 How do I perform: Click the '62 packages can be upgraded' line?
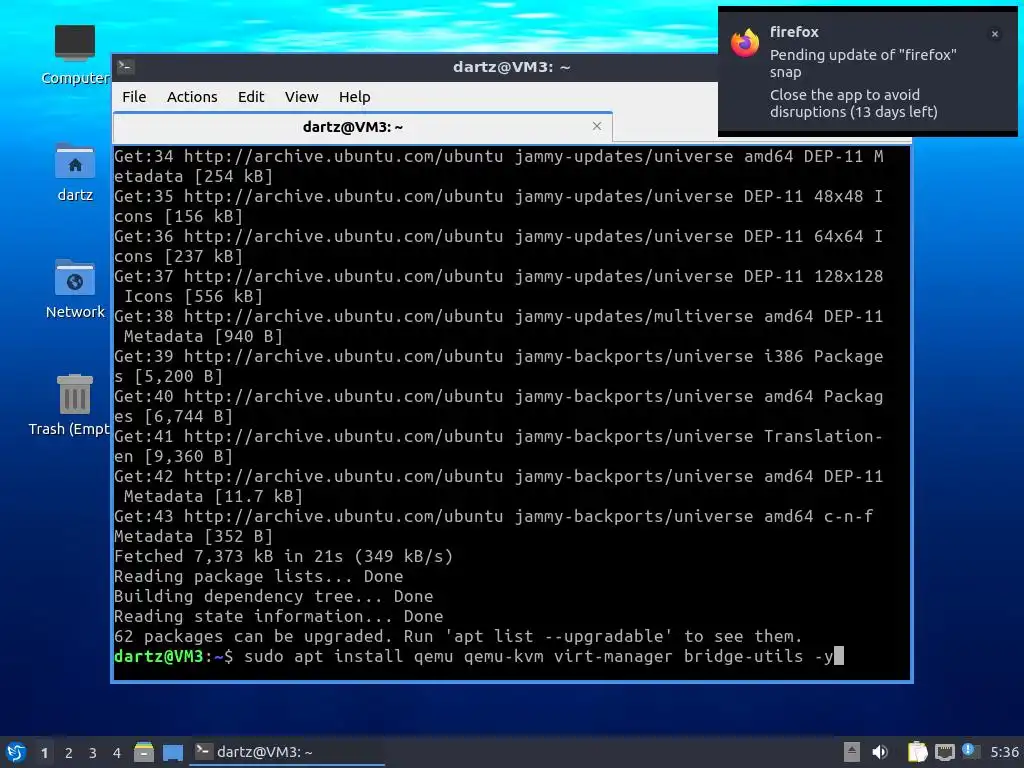pyautogui.click(x=458, y=636)
